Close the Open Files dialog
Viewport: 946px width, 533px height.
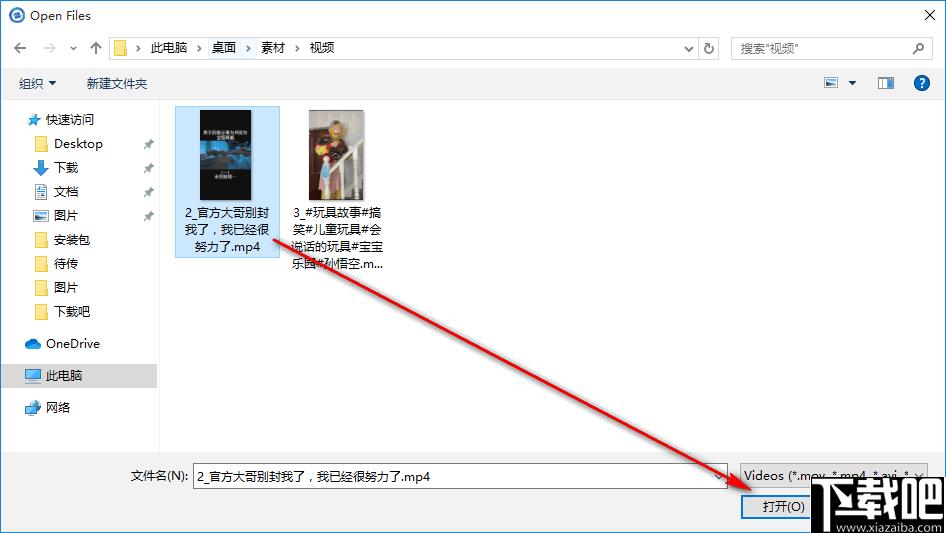(930, 16)
